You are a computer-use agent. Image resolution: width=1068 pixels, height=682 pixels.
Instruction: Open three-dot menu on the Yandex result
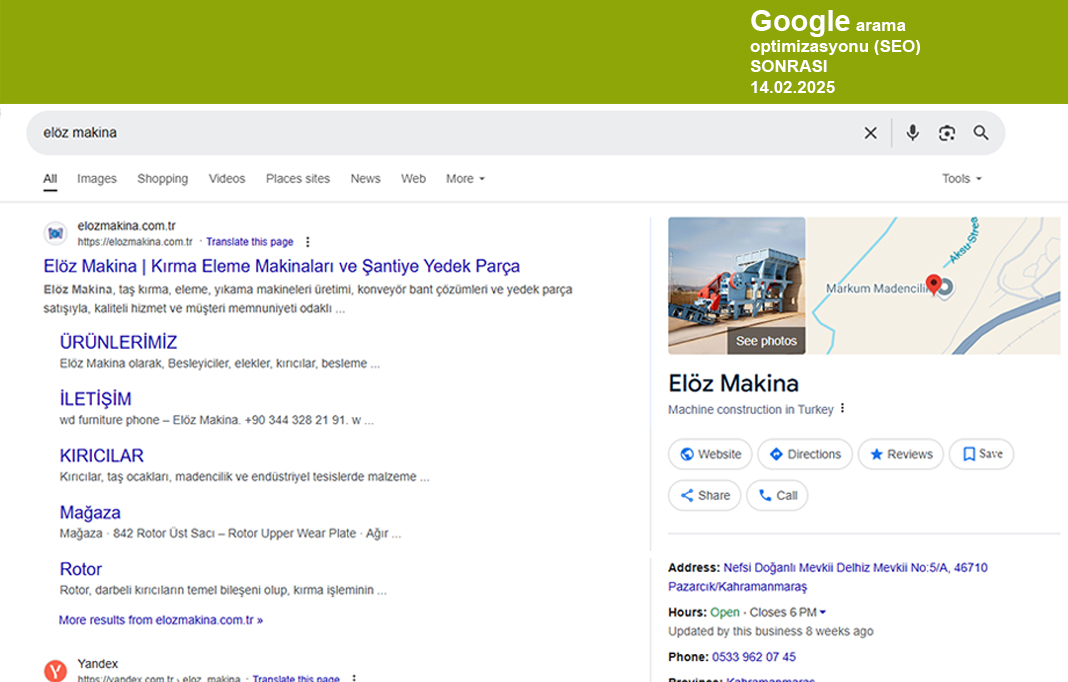[354, 678]
